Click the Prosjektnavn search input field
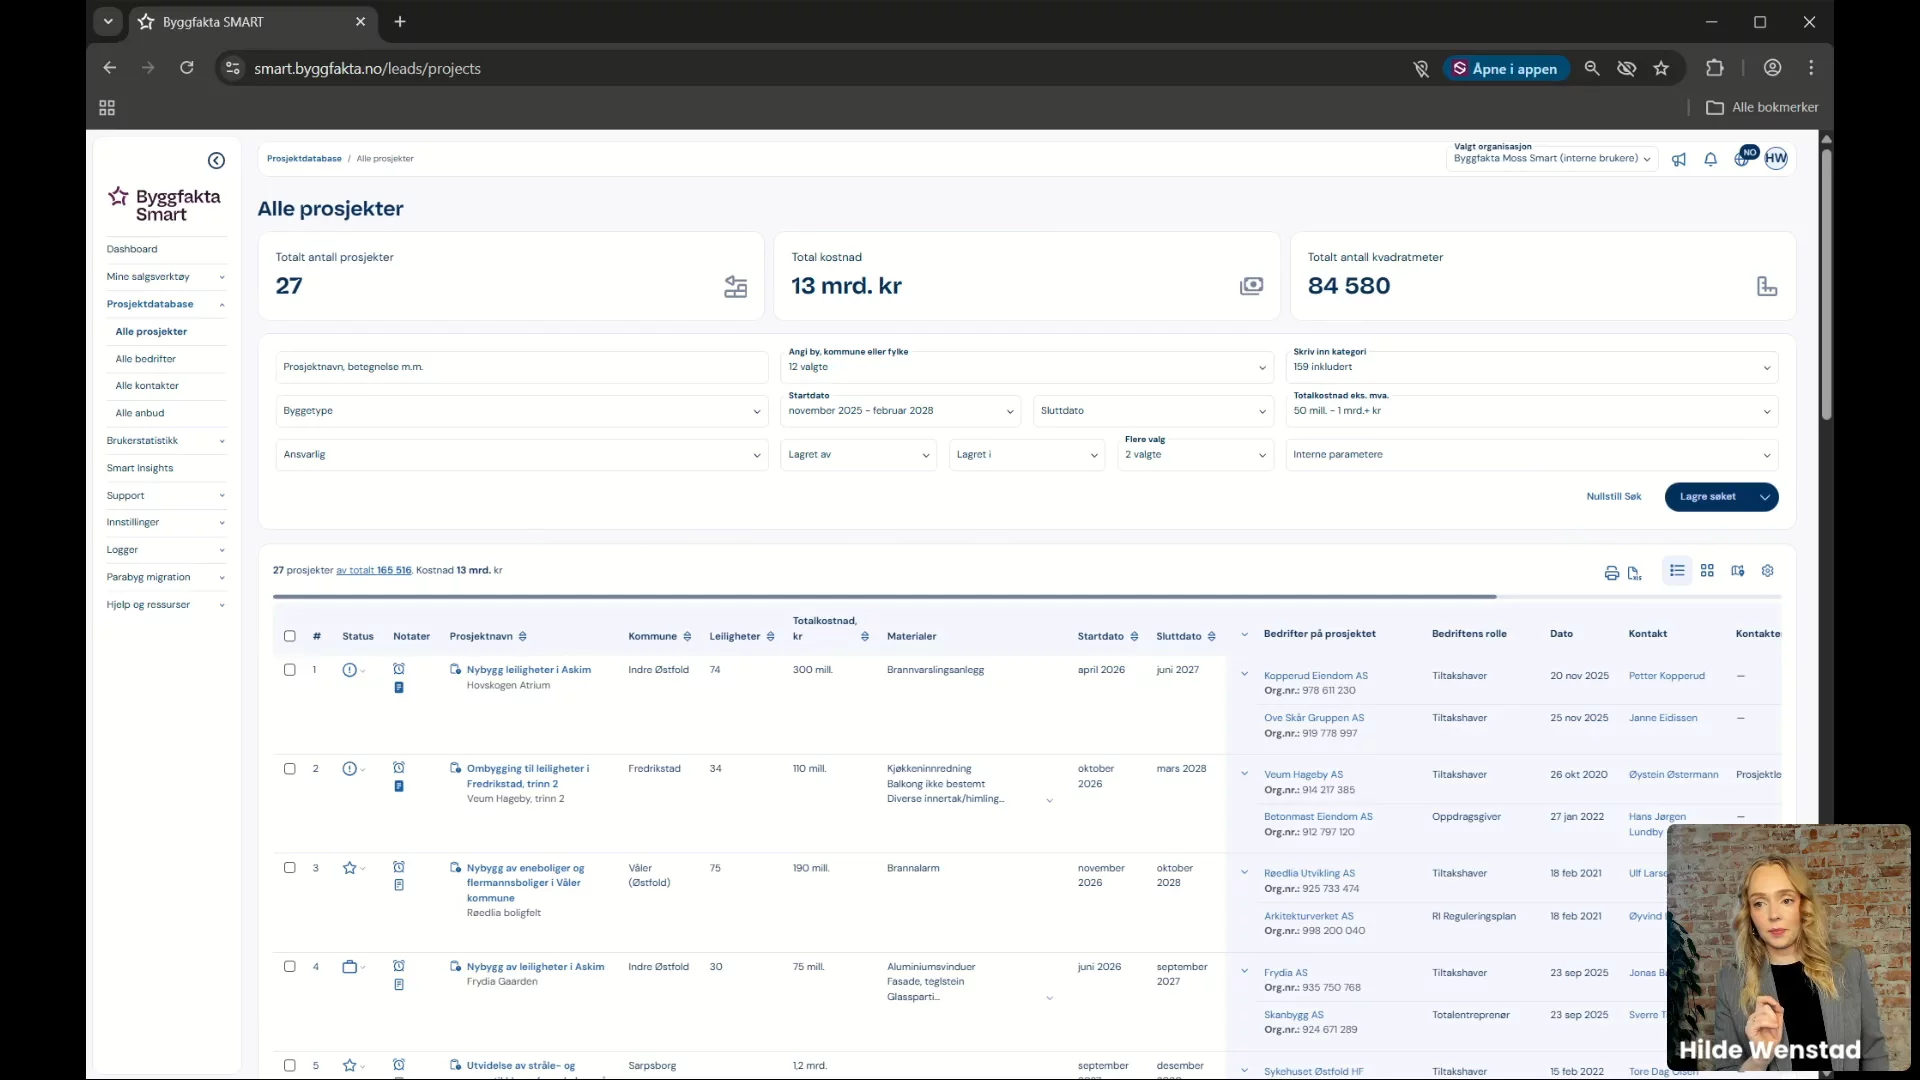This screenshot has width=1920, height=1080. [520, 367]
